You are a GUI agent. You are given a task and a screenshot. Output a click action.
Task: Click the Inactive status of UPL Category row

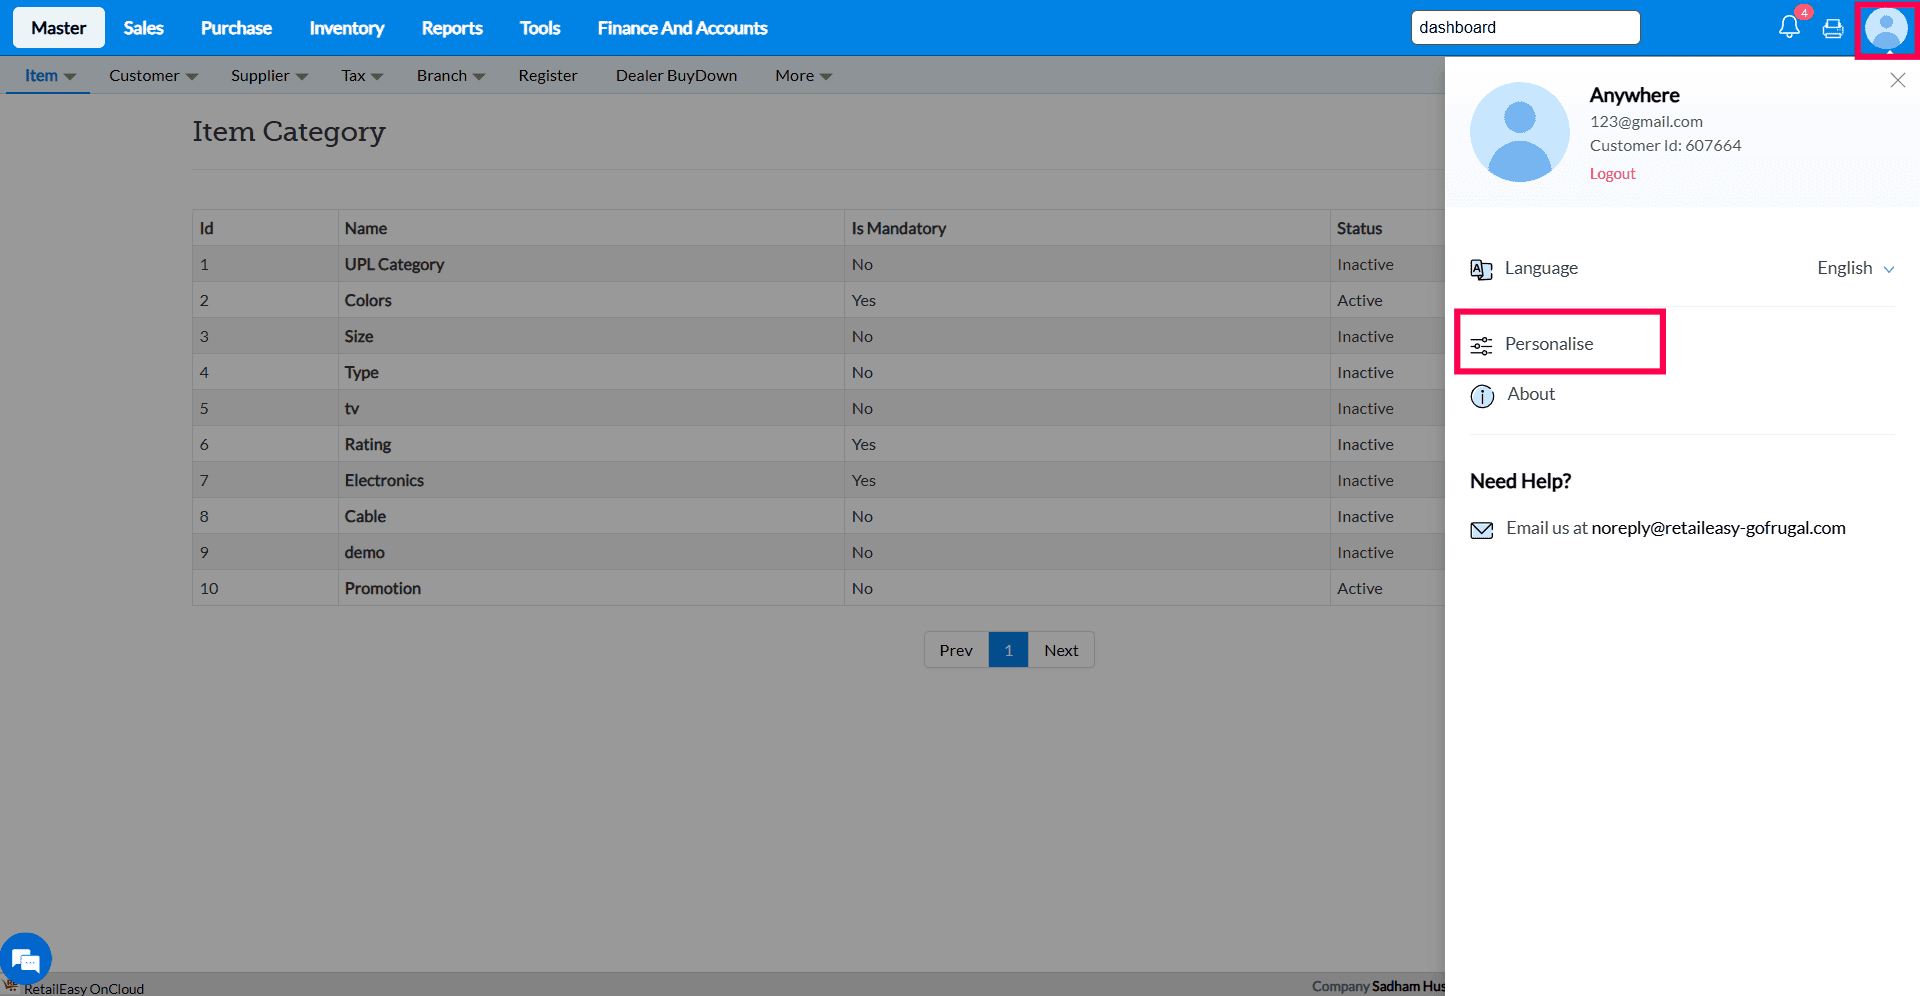(x=1366, y=264)
